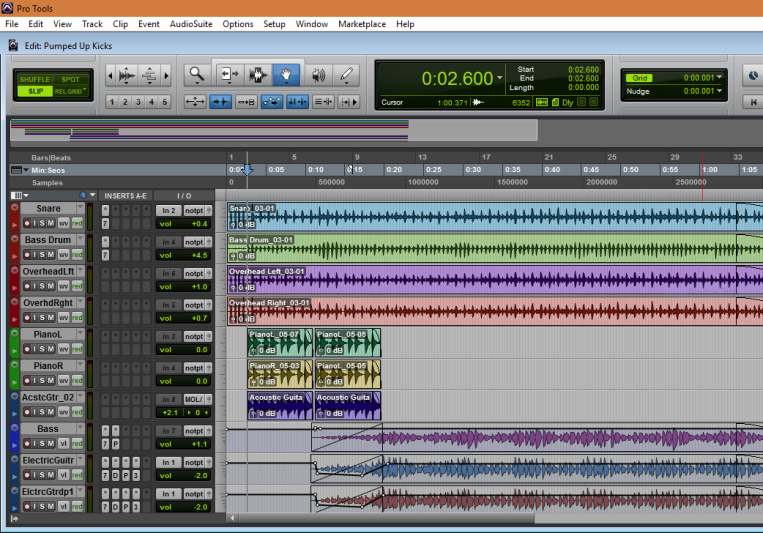The width and height of the screenshot is (763, 533).
Task: Click the track list view icon
Action: 17,195
